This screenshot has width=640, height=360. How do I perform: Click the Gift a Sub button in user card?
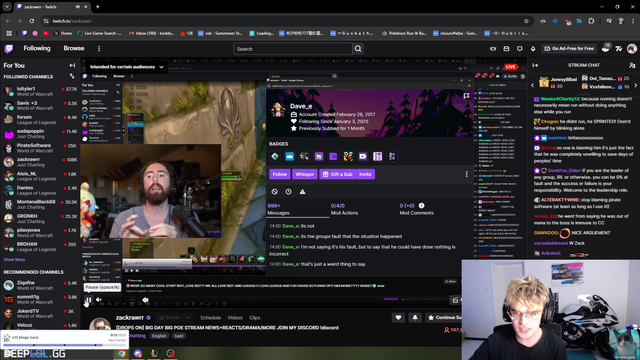[x=338, y=174]
